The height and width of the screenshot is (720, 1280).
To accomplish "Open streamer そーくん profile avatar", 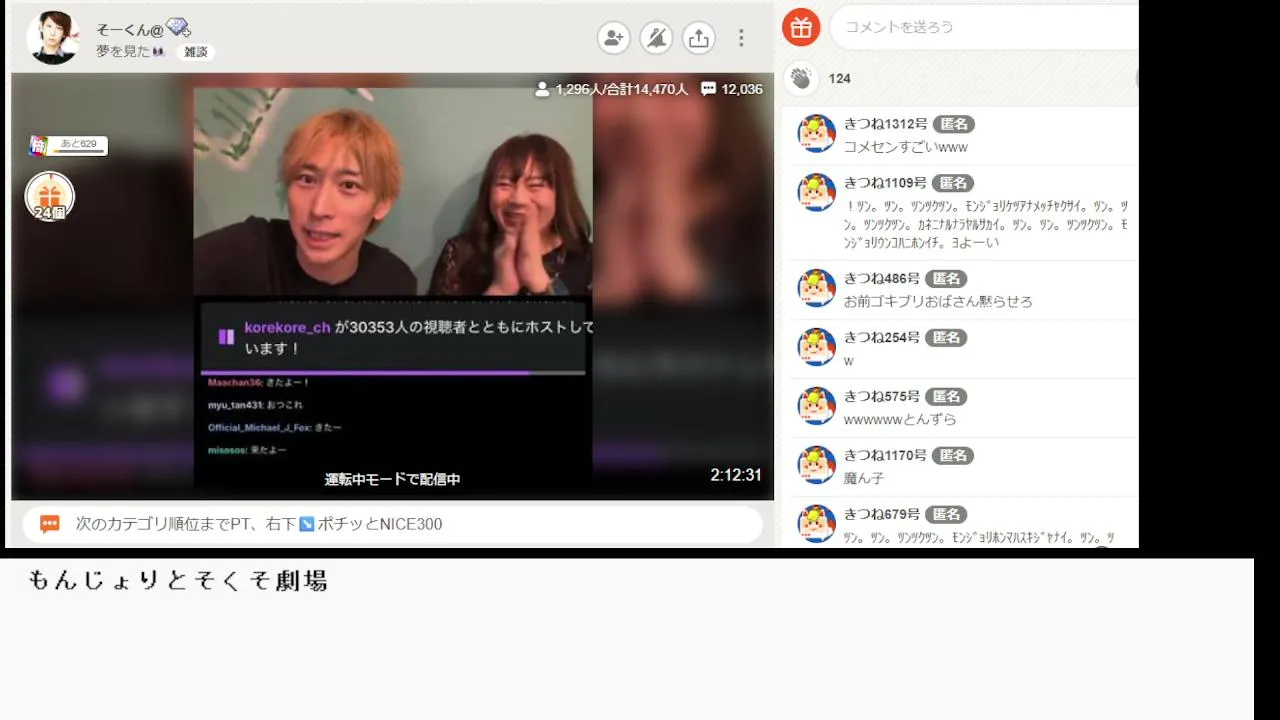I will coord(53,38).
